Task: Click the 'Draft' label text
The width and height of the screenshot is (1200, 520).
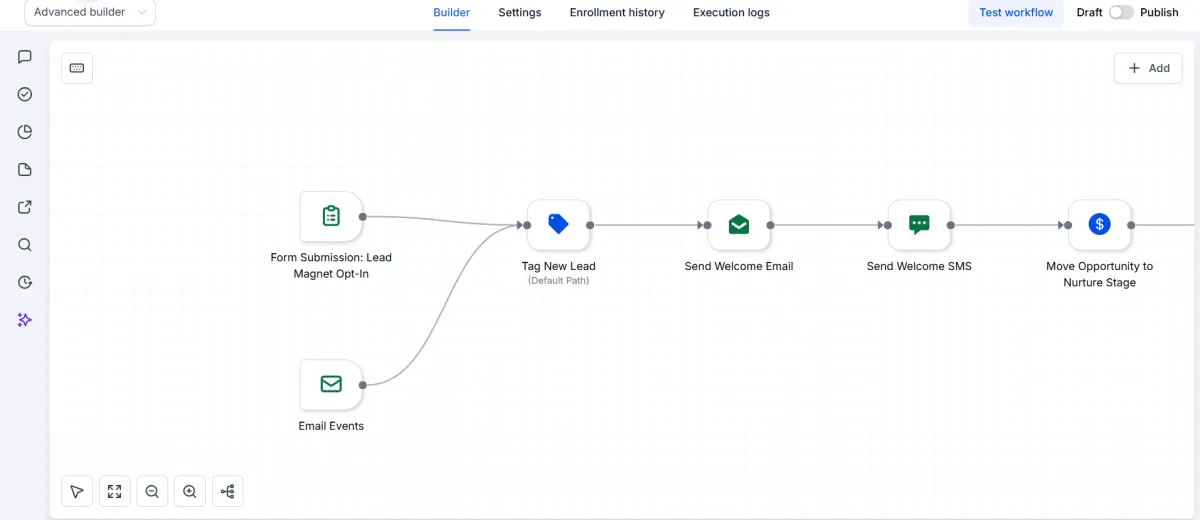Action: coord(1090,13)
